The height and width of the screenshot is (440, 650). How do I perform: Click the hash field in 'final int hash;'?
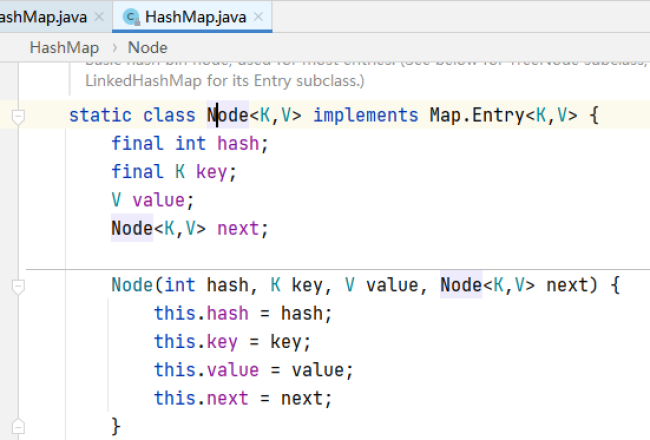coord(238,144)
